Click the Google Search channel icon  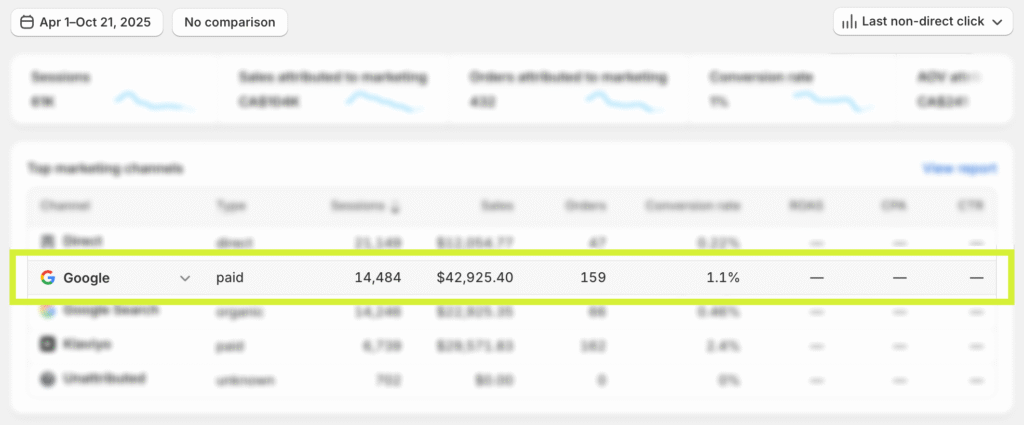click(x=47, y=311)
